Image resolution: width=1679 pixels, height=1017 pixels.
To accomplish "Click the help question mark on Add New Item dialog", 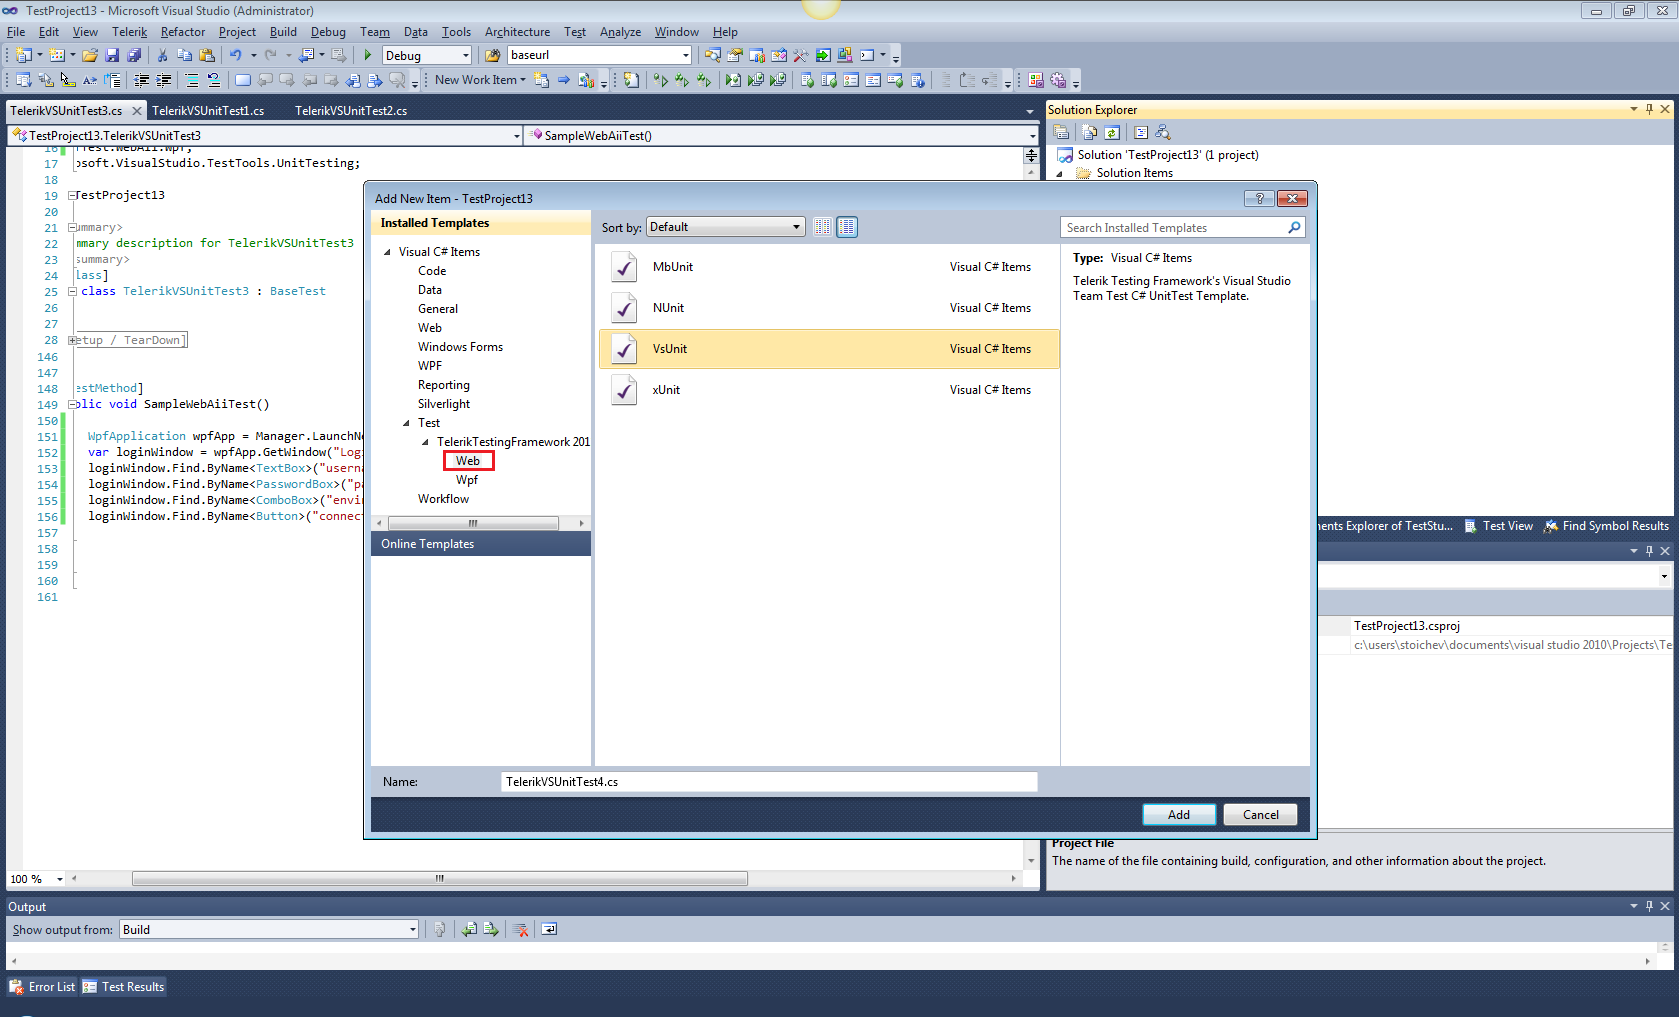I will pos(1259,198).
